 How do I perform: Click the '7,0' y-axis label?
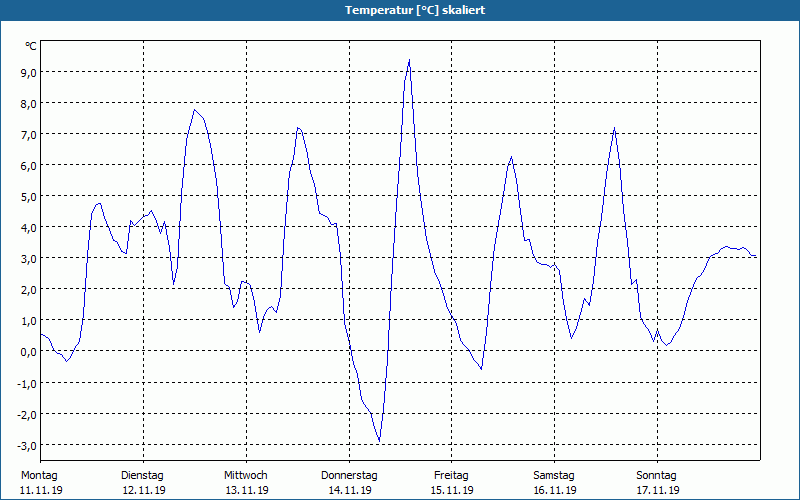pyautogui.click(x=29, y=135)
